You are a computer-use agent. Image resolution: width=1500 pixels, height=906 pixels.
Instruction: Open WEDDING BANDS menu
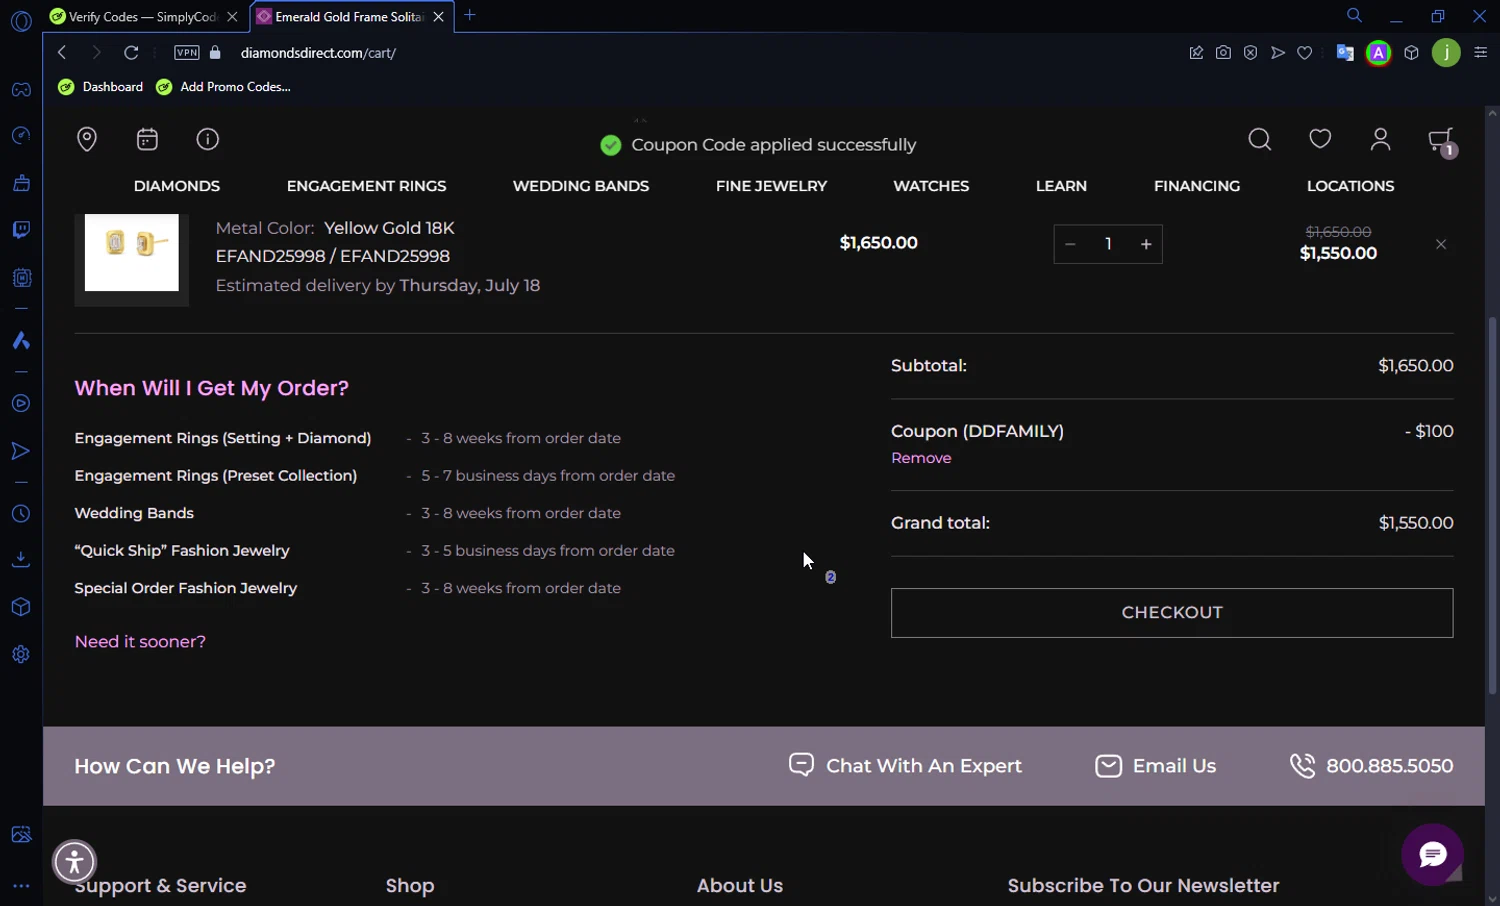pyautogui.click(x=581, y=186)
